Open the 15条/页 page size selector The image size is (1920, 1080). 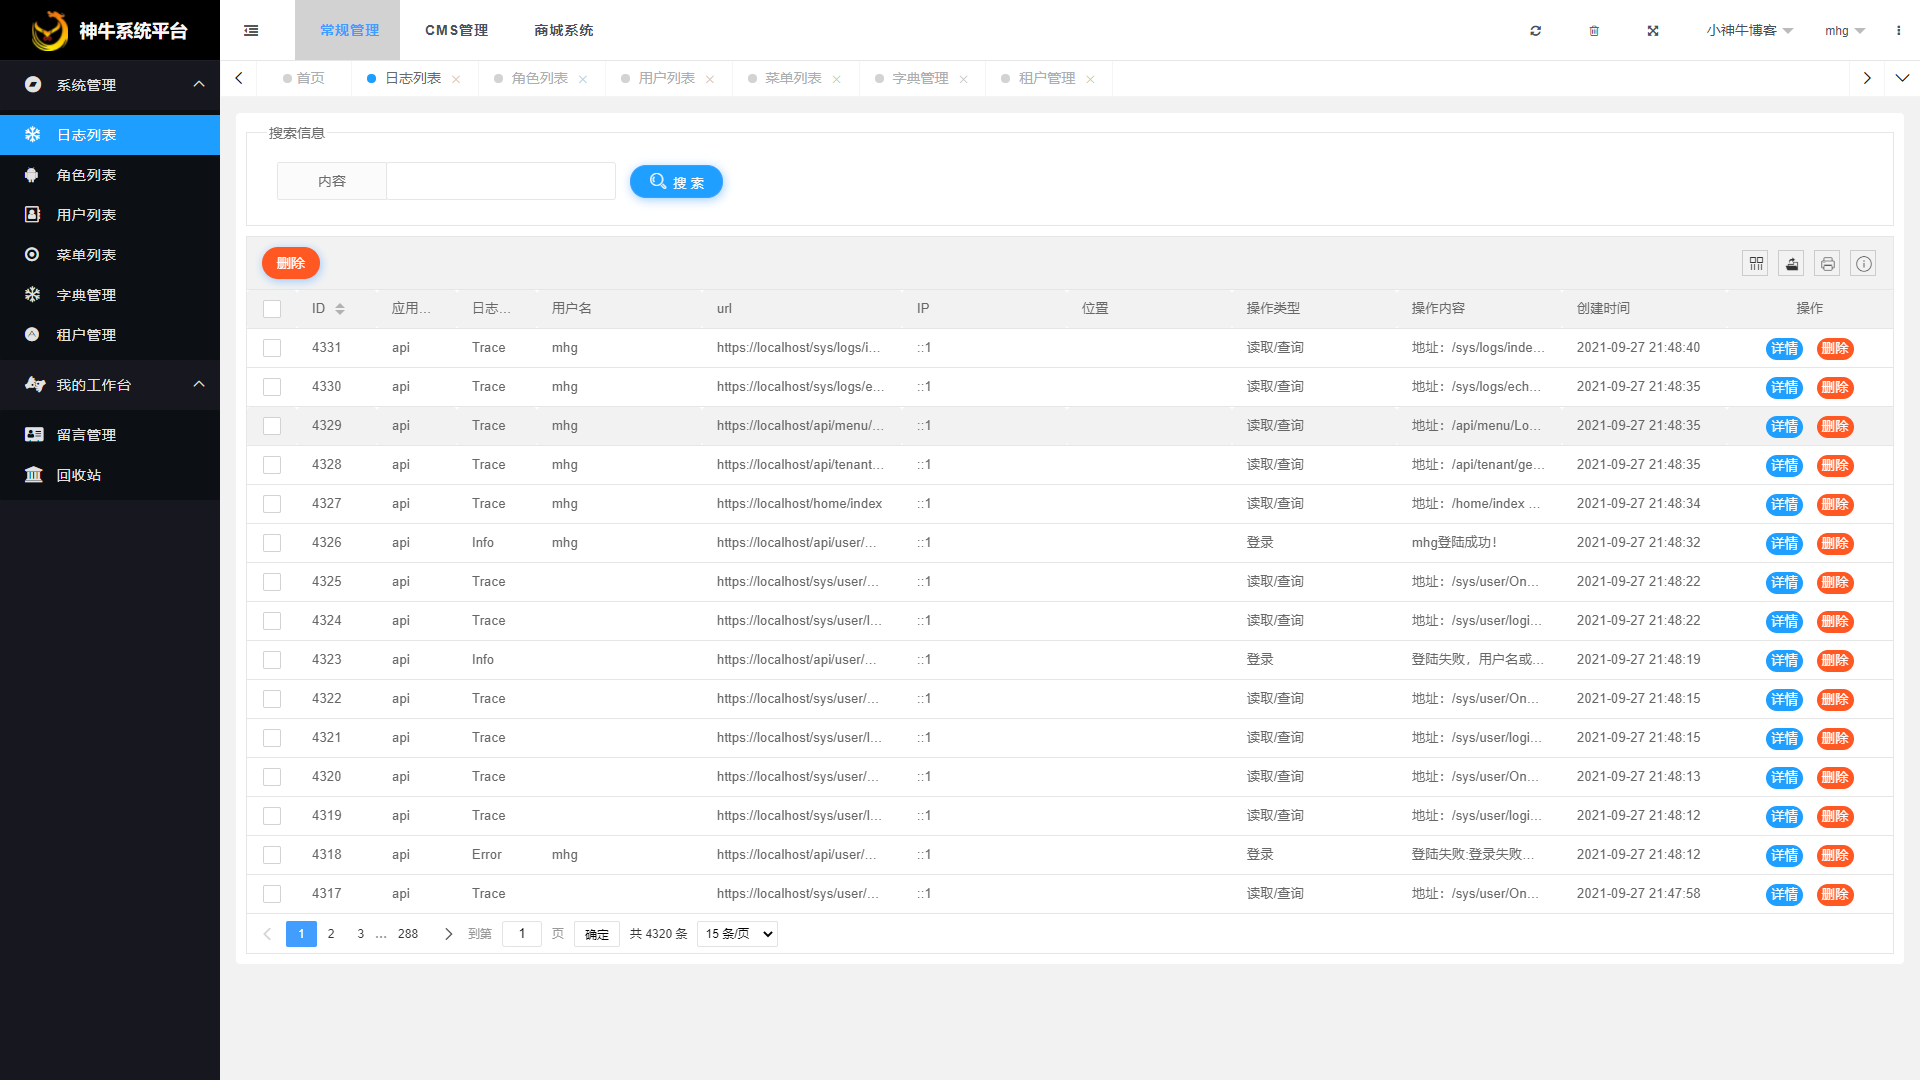click(x=736, y=933)
